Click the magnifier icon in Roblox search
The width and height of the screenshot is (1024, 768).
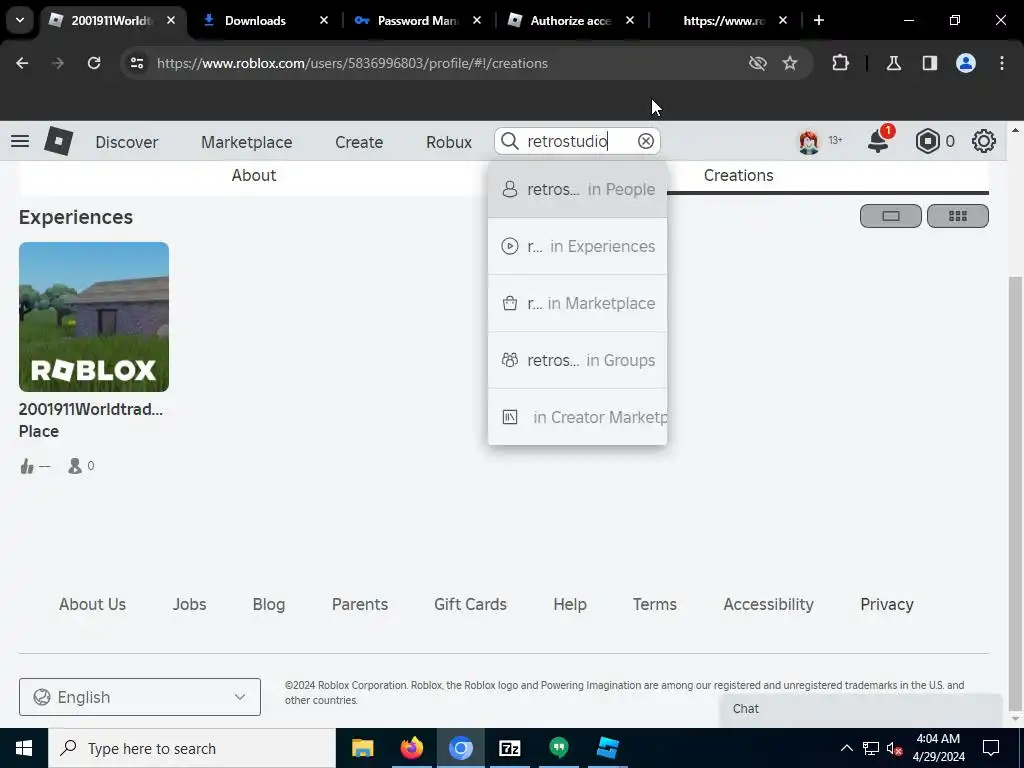[509, 141]
